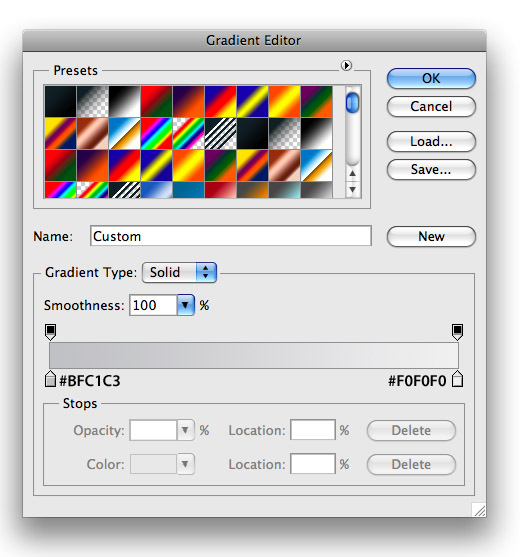Select first-row black to white preset
520x557 pixels.
(124, 102)
